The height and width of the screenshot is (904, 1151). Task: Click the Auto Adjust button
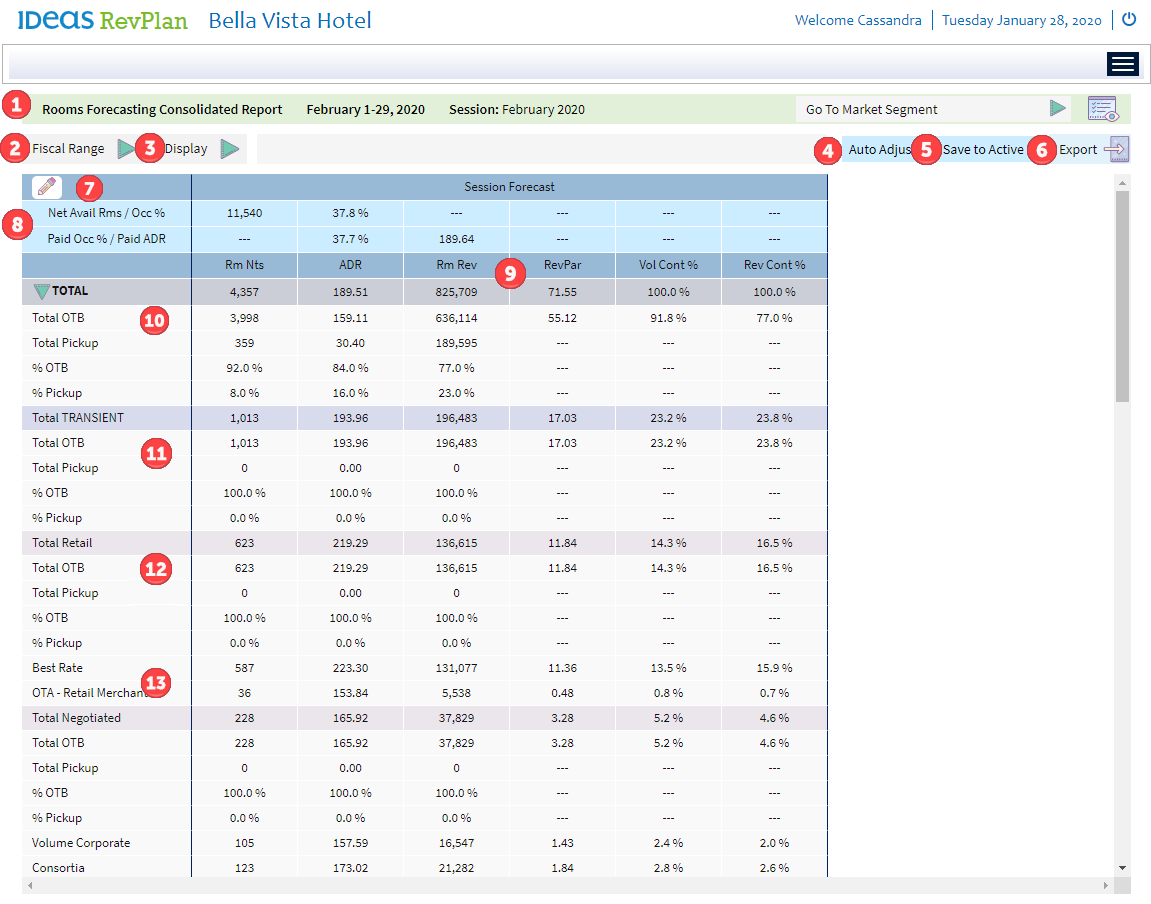(x=878, y=150)
